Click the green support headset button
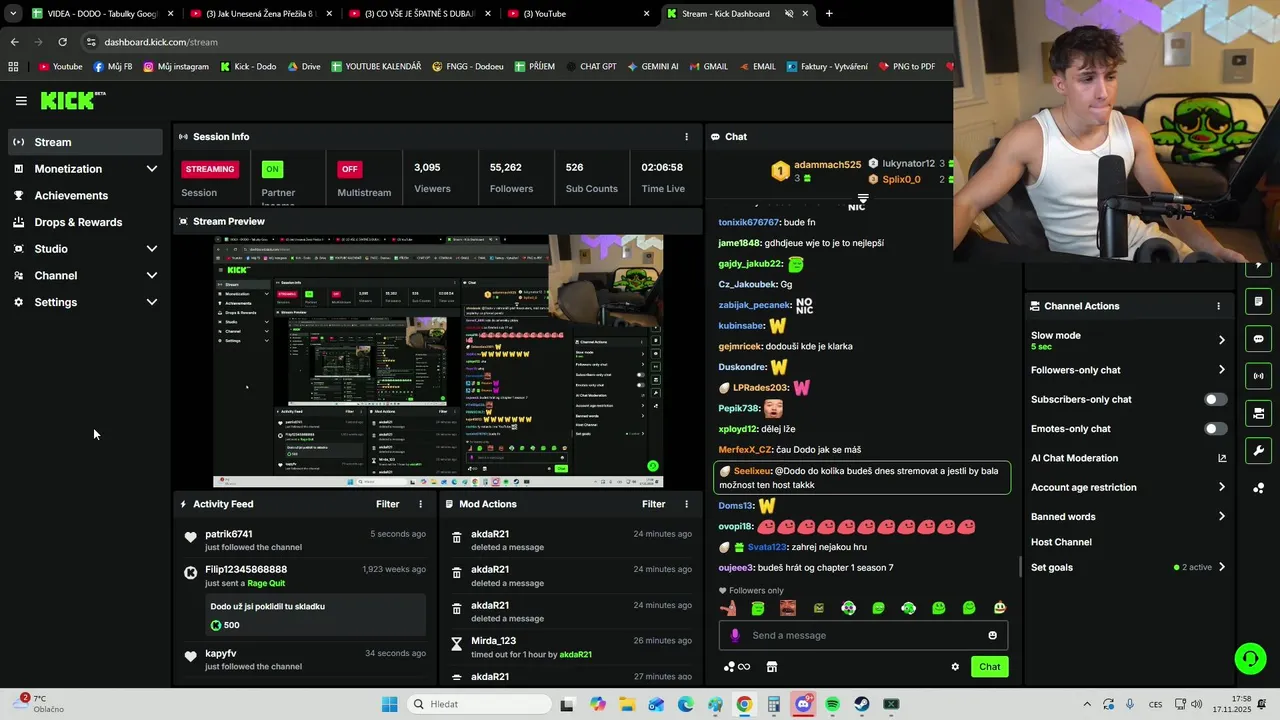Image resolution: width=1280 pixels, height=720 pixels. [1250, 658]
